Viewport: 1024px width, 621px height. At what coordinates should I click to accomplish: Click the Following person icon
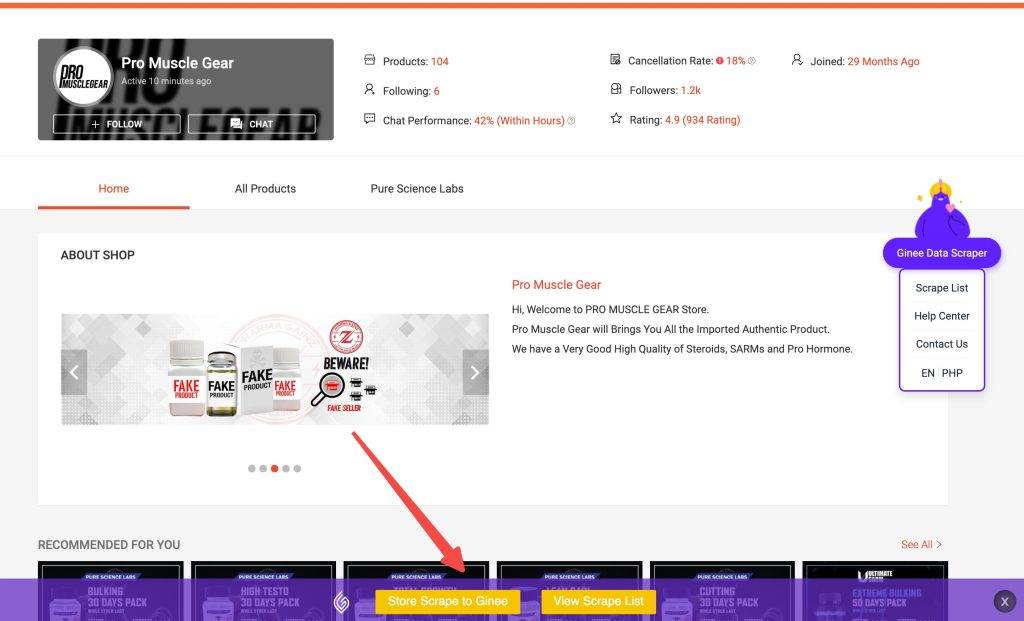370,89
